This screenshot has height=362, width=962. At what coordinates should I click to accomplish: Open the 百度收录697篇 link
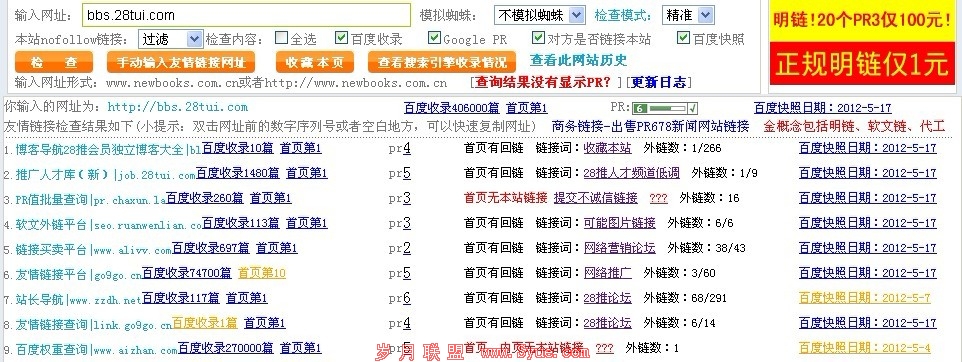tap(210, 248)
